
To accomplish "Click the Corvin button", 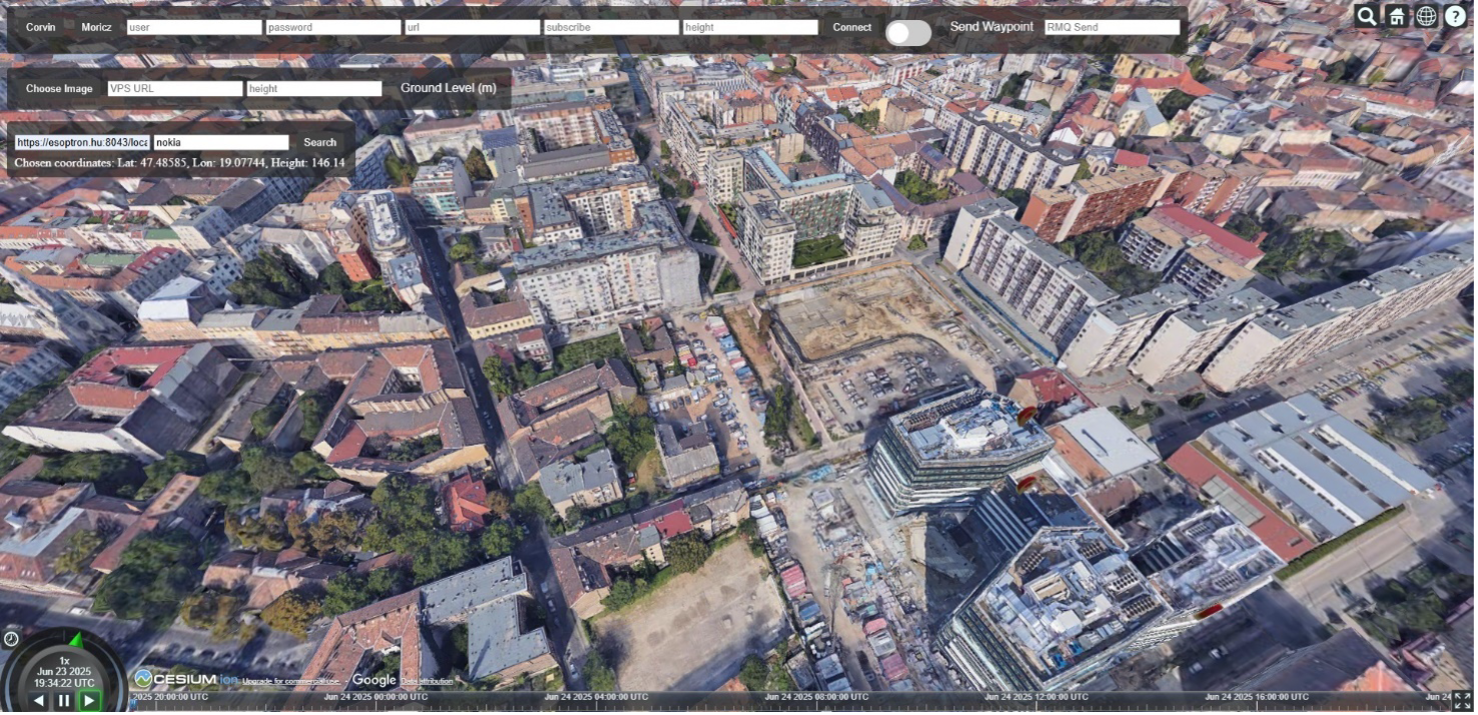I will click(x=41, y=27).
